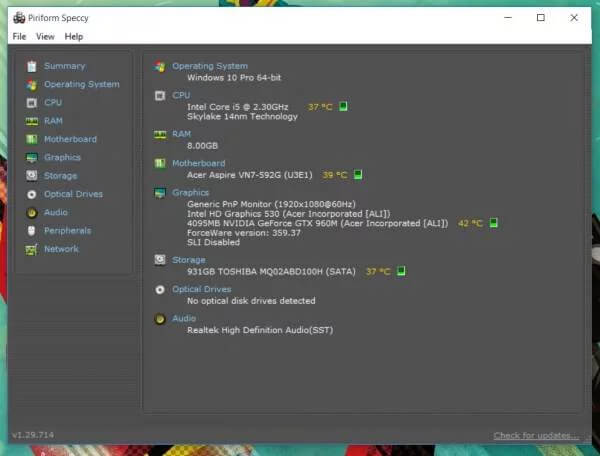600x456 pixels.
Task: Click the RAM stick icon in sidebar
Action: [32, 121]
